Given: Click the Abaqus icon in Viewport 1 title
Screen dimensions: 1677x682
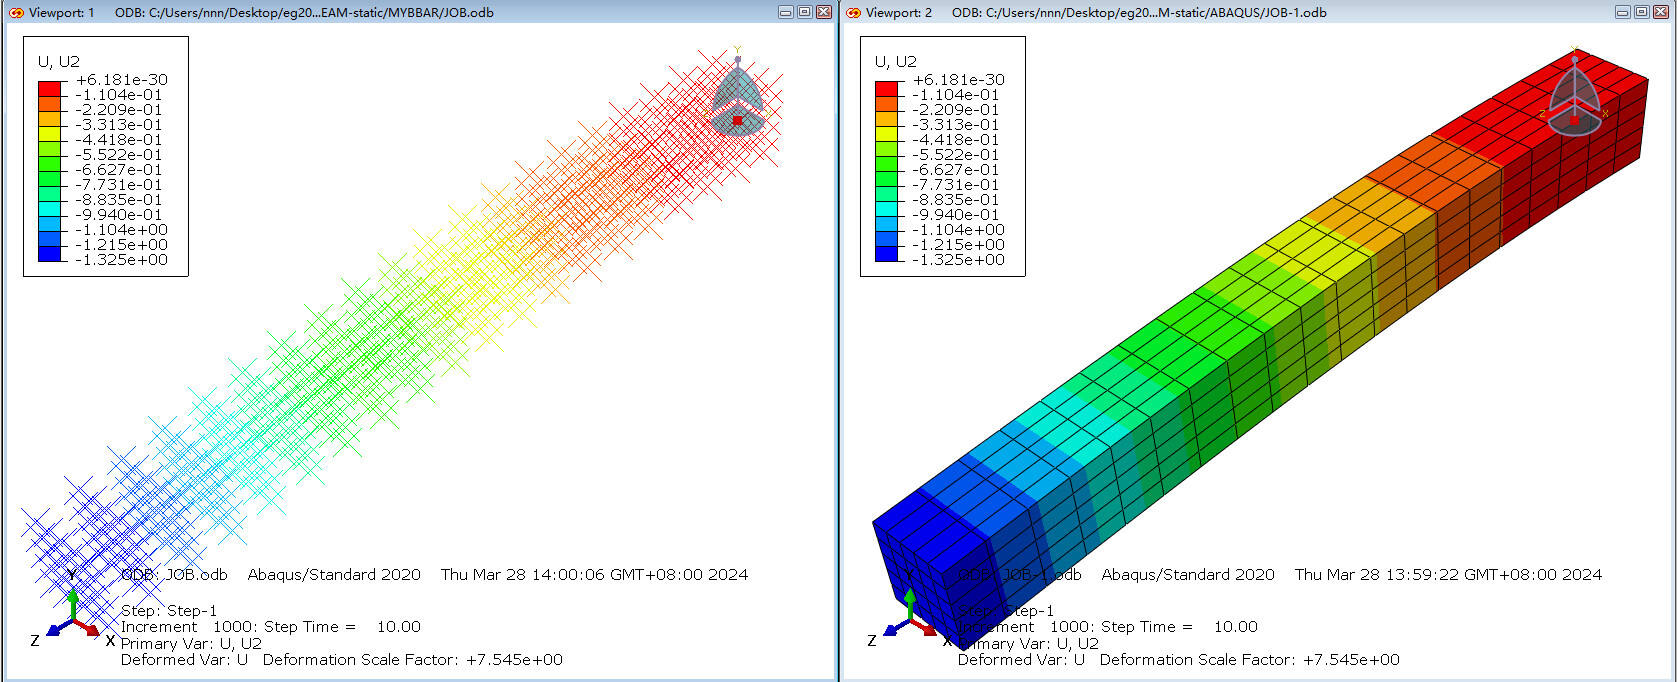Looking at the screenshot, I should pos(15,12).
